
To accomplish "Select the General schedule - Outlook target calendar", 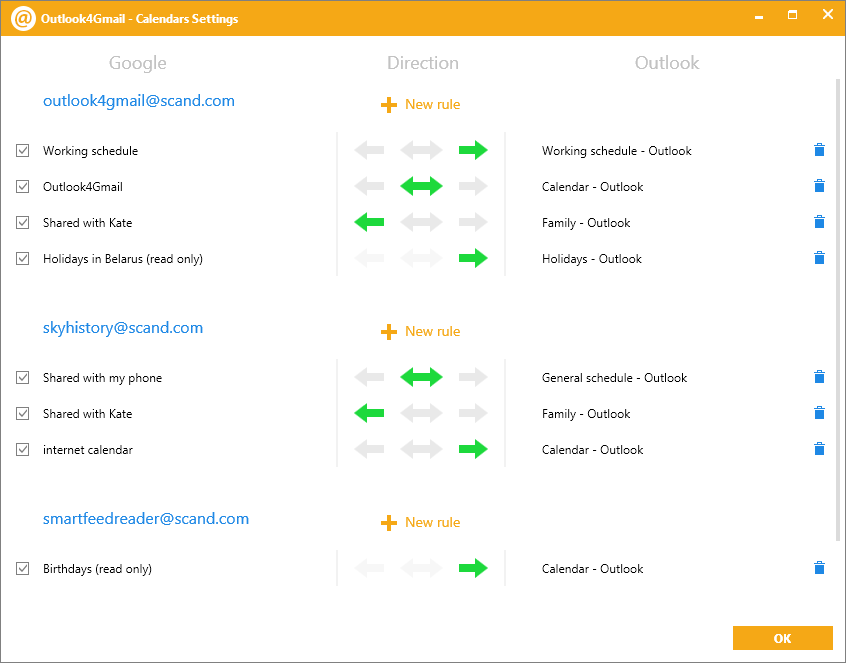I will [615, 378].
